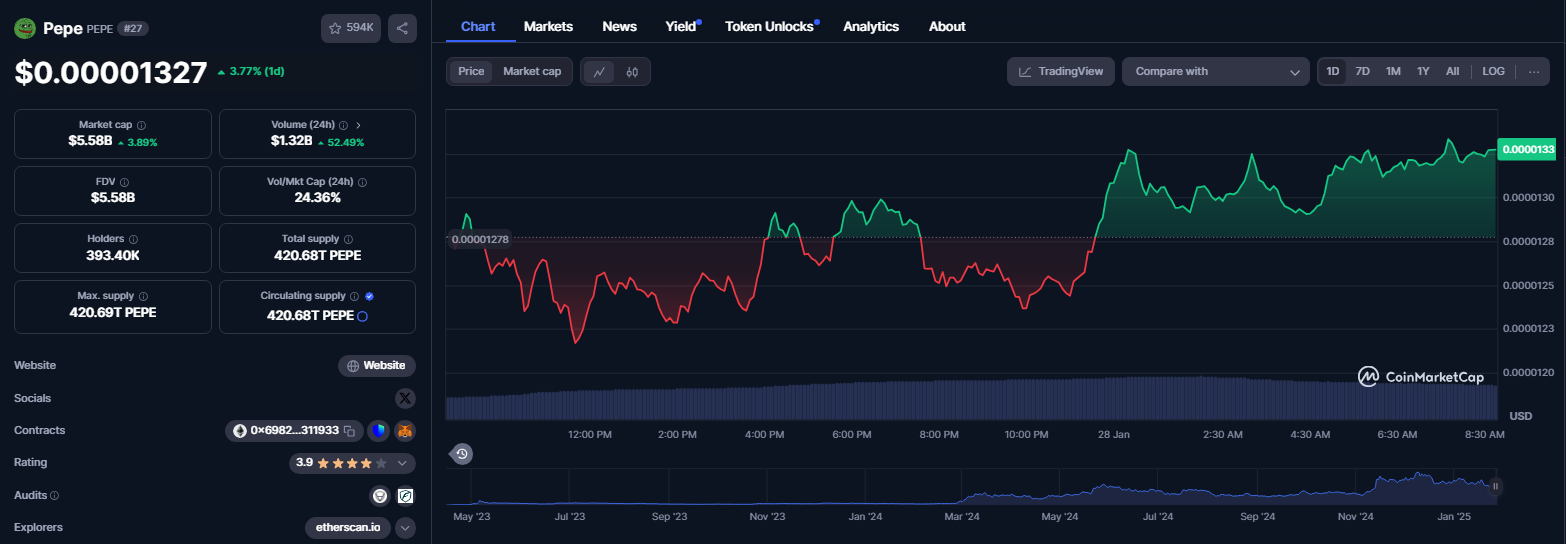
Task: Switch to line chart icon
Action: tap(599, 72)
